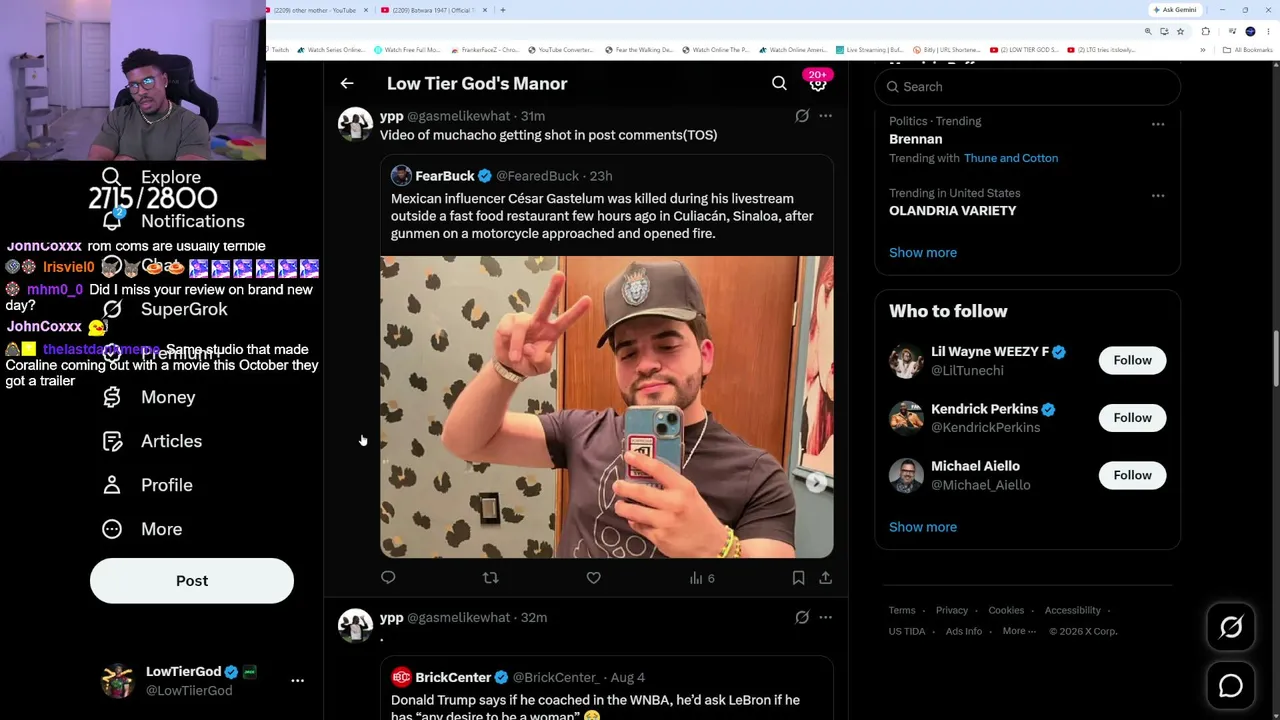The image size is (1280, 720).
Task: Follow Lil Wayne WEEZY F
Action: pos(1132,360)
